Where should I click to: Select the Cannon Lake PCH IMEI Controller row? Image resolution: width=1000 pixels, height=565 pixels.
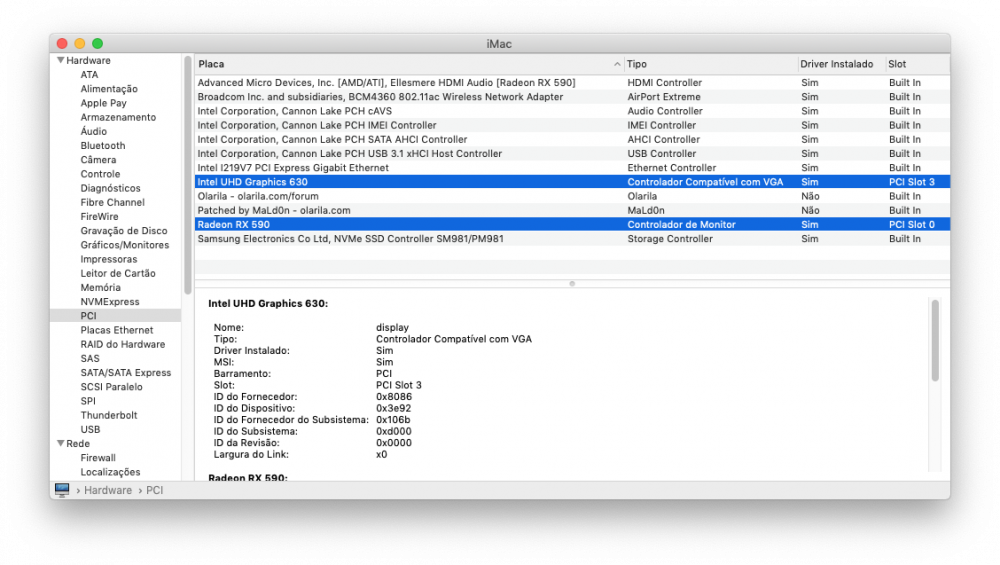point(572,125)
